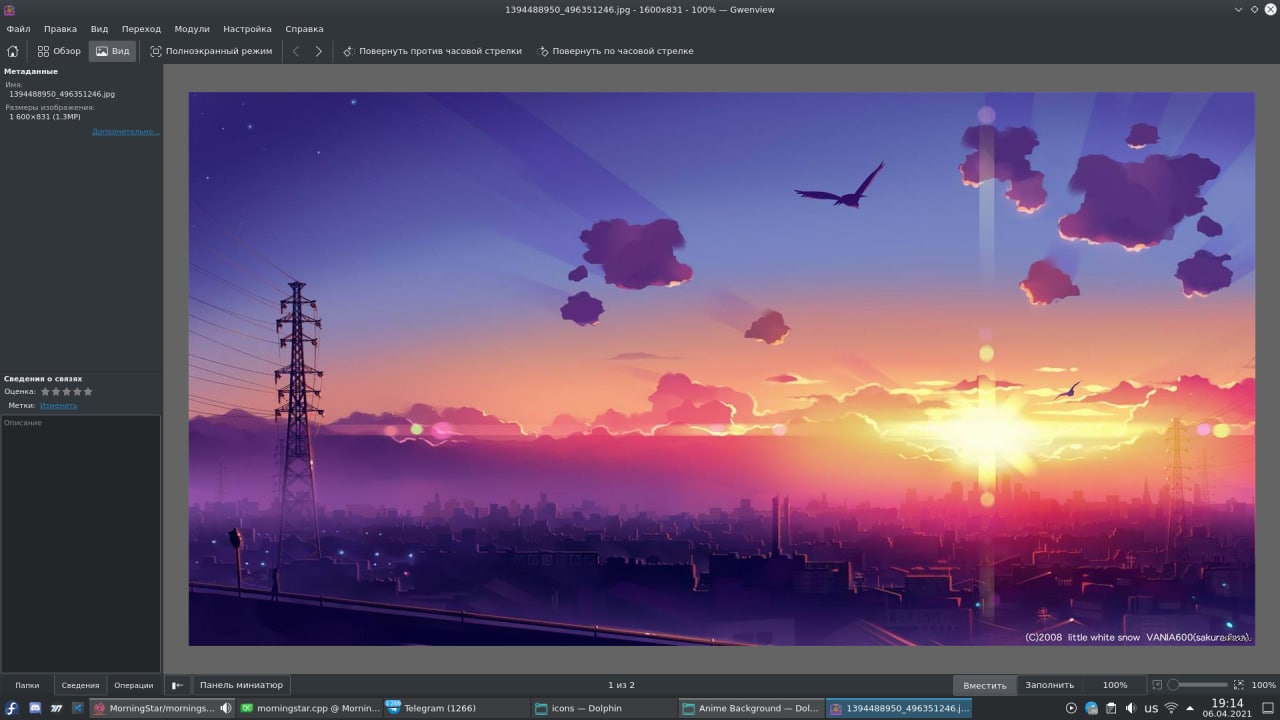Click the home start page icon
1280x720 pixels.
coord(12,51)
